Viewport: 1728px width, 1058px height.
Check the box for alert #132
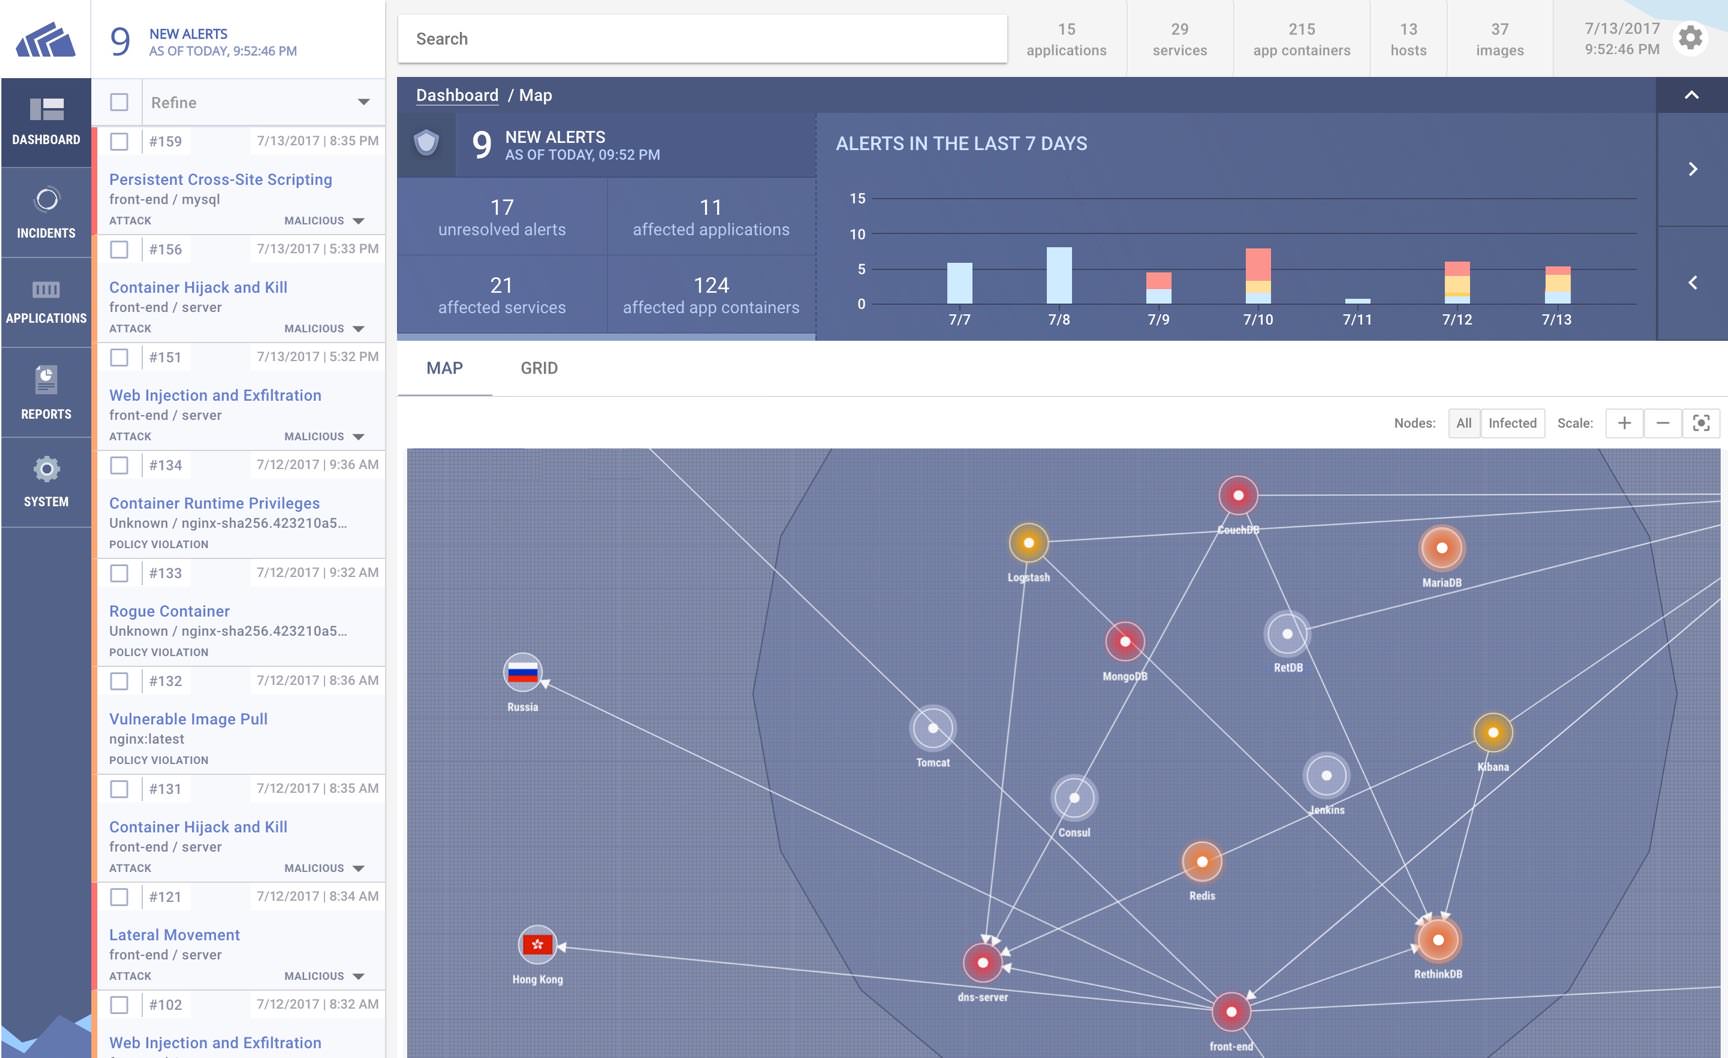click(119, 681)
